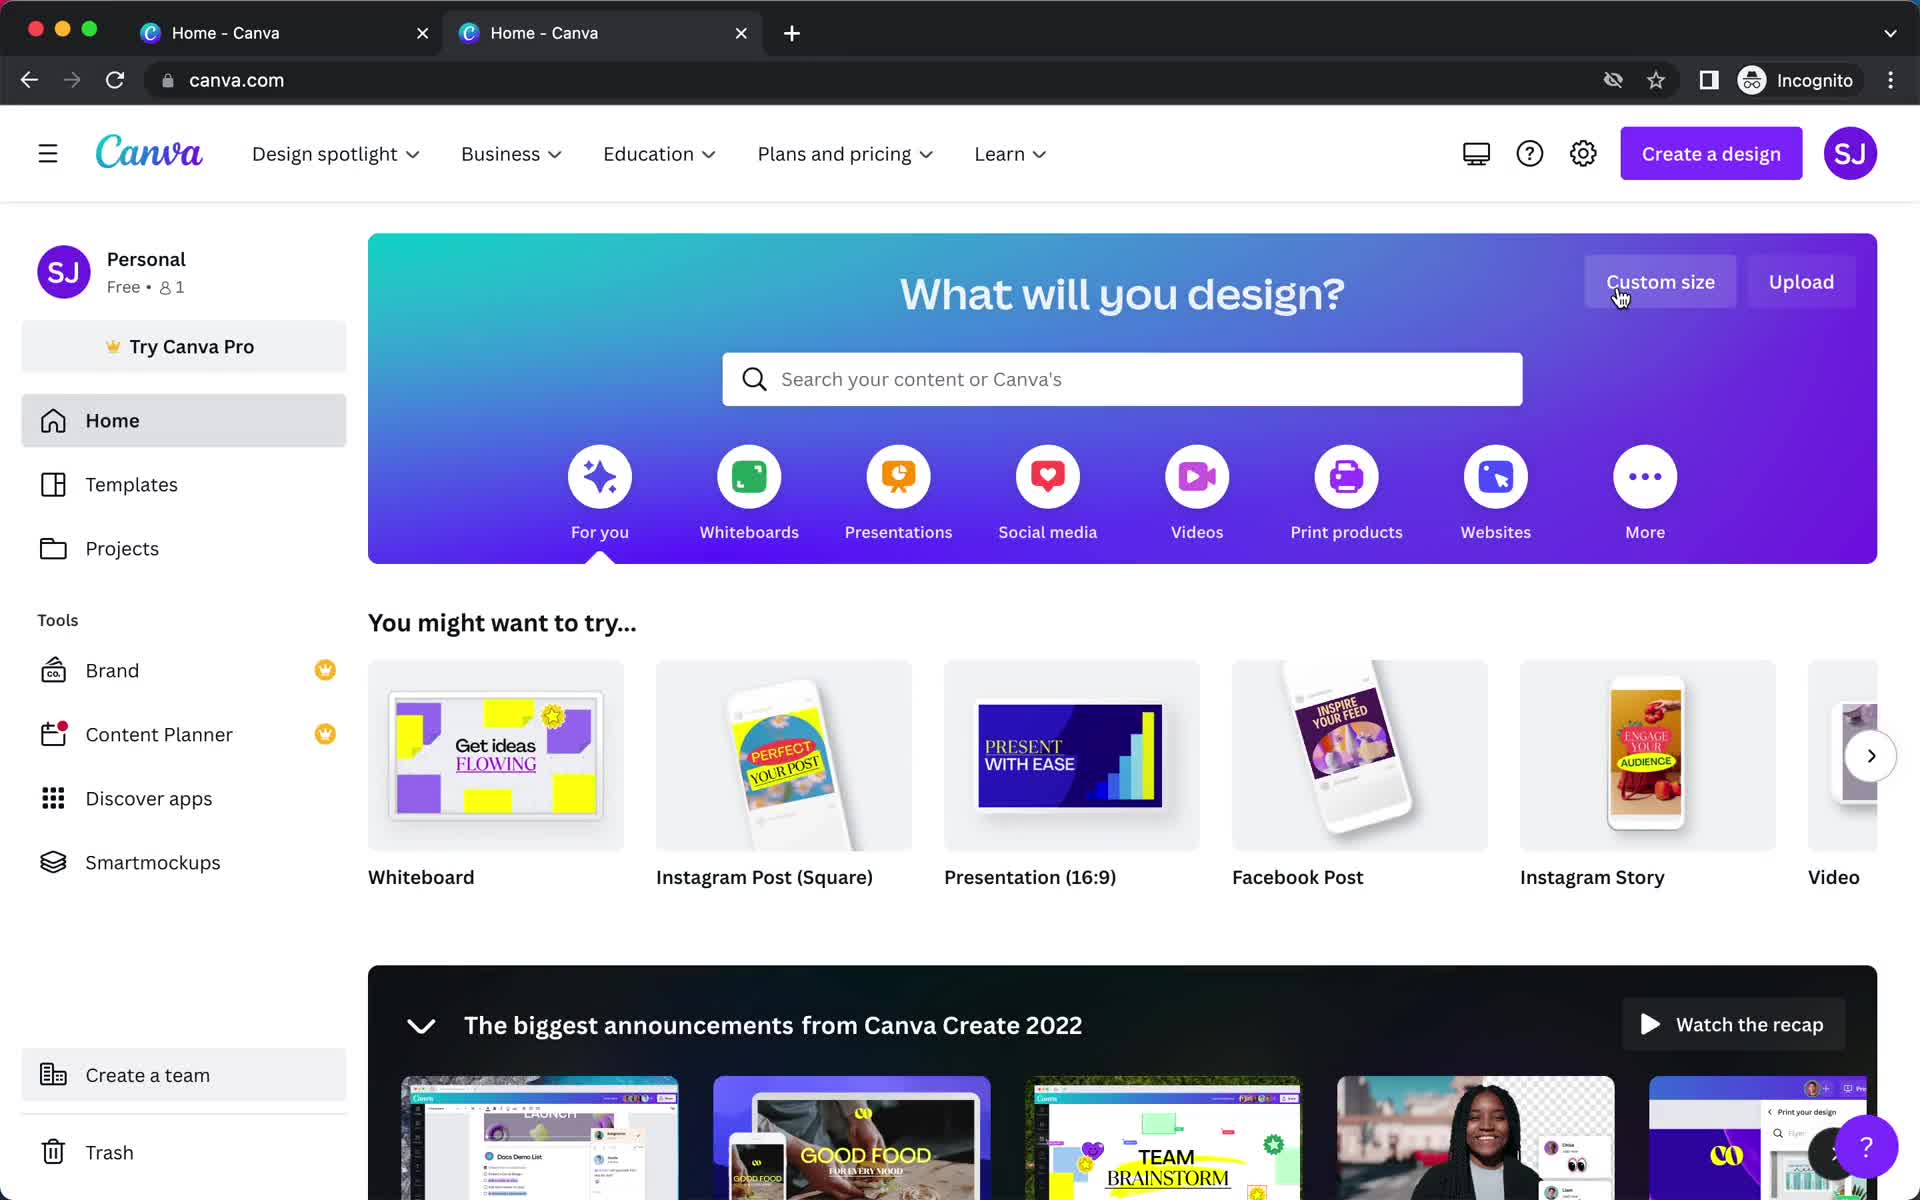Click Try Canva Pro button
This screenshot has height=1200, width=1920.
(184, 347)
